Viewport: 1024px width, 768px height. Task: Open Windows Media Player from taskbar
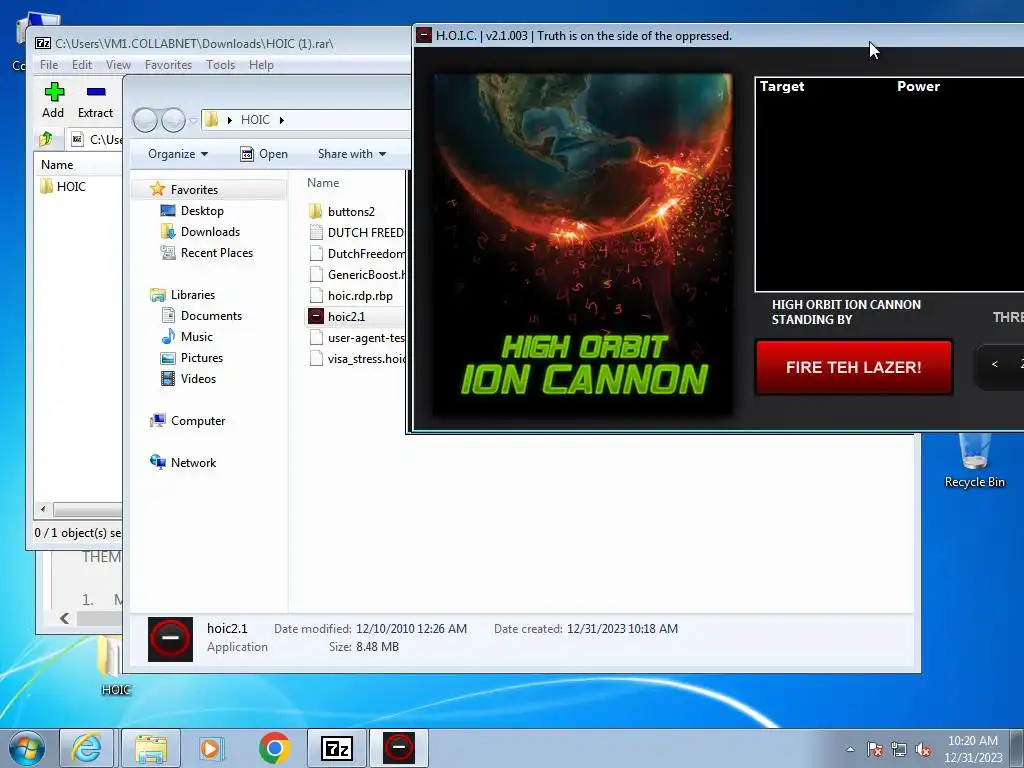point(210,748)
